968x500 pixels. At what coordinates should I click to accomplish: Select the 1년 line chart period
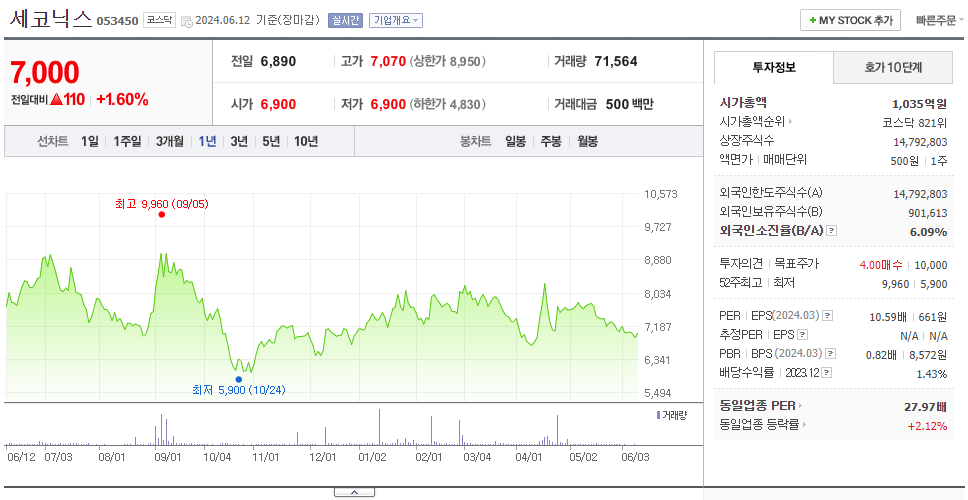click(x=207, y=141)
